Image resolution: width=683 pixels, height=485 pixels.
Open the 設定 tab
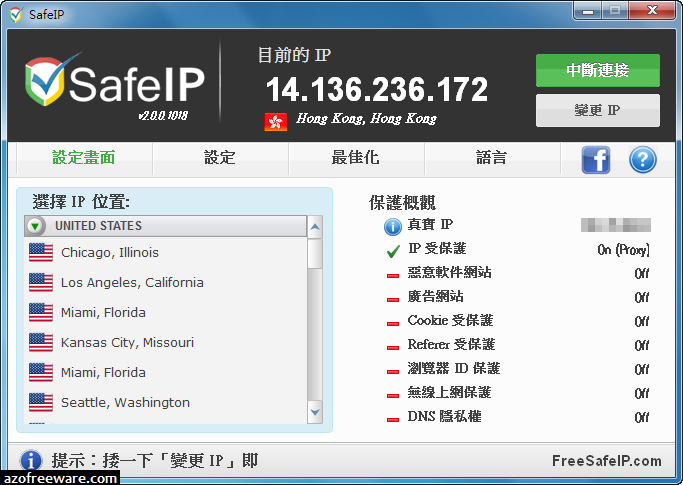tap(220, 158)
